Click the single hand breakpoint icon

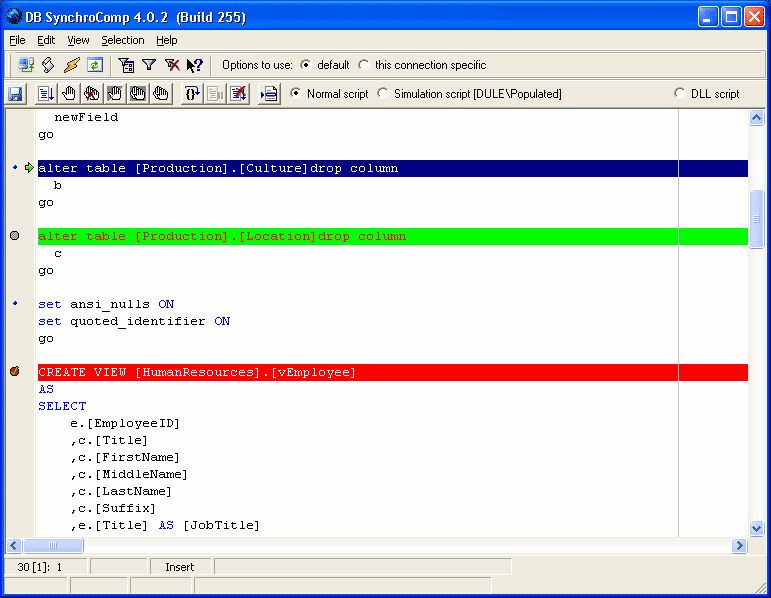tap(69, 93)
